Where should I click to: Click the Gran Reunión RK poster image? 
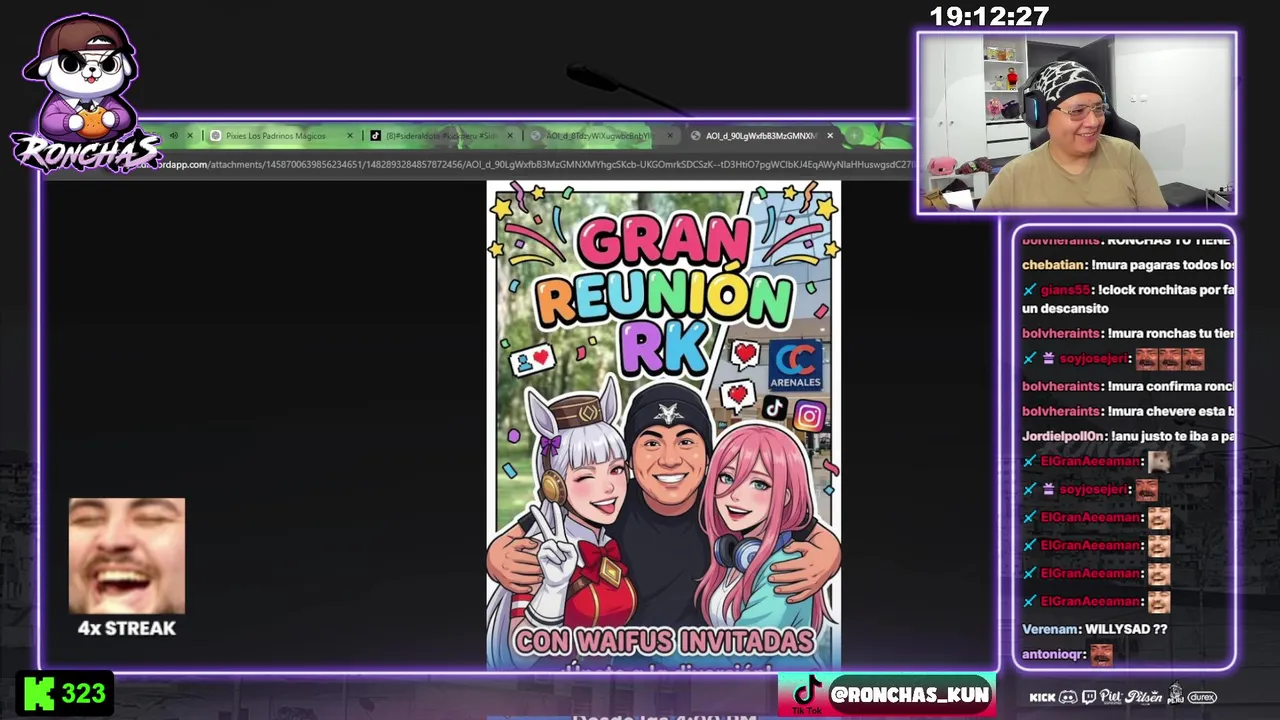664,425
